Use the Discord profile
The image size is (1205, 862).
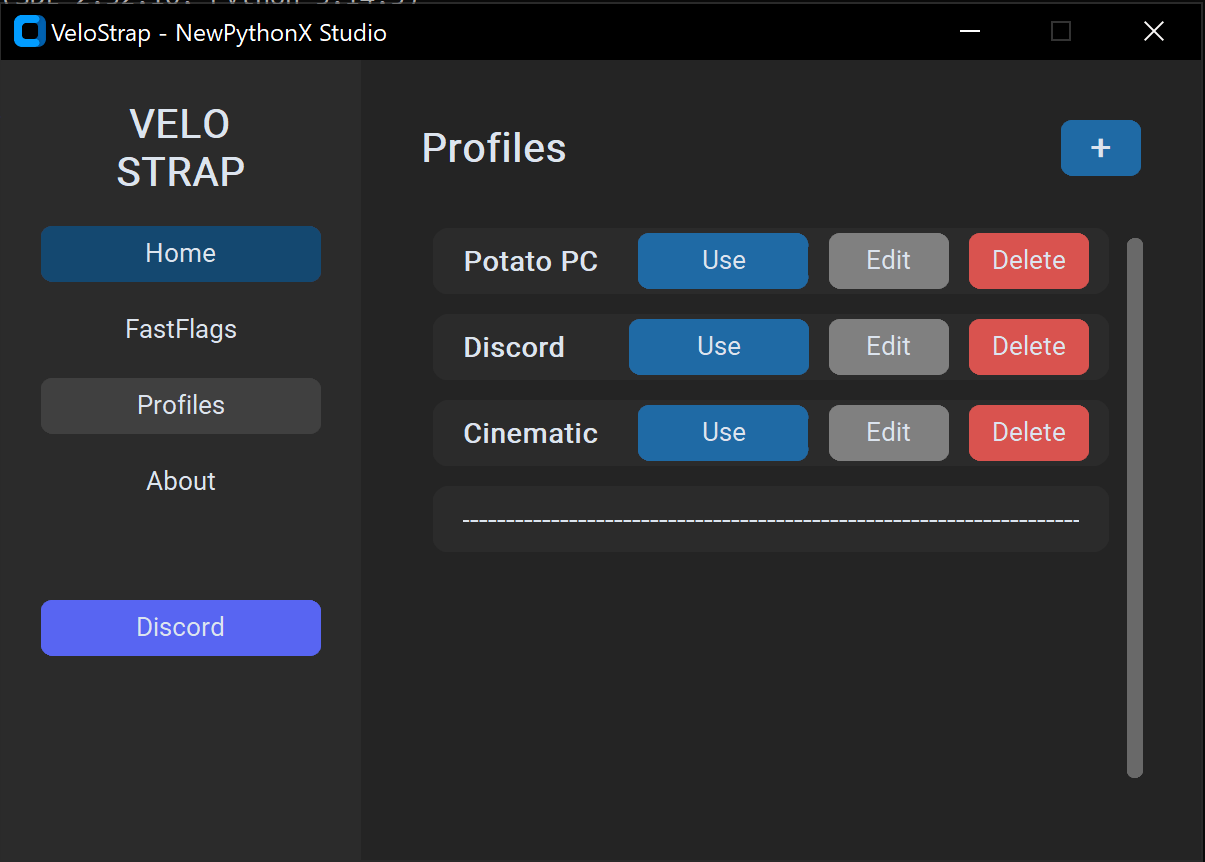click(718, 347)
